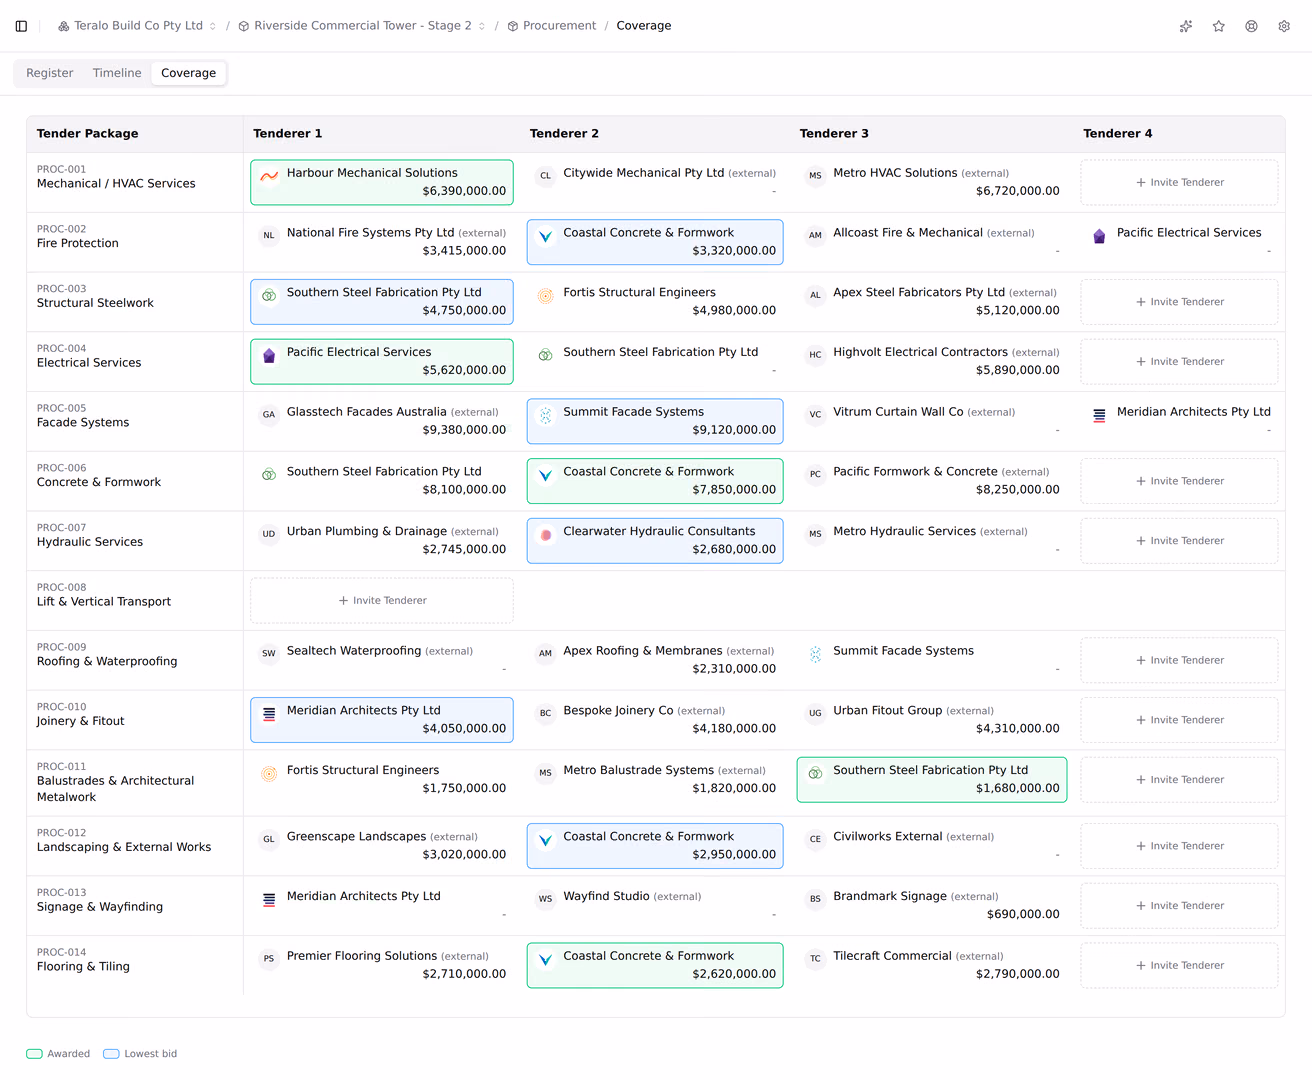The image size is (1312, 1080).
Task: Click the Bespoke Joinery Co $4,180,000.00 bid
Action: click(x=655, y=720)
